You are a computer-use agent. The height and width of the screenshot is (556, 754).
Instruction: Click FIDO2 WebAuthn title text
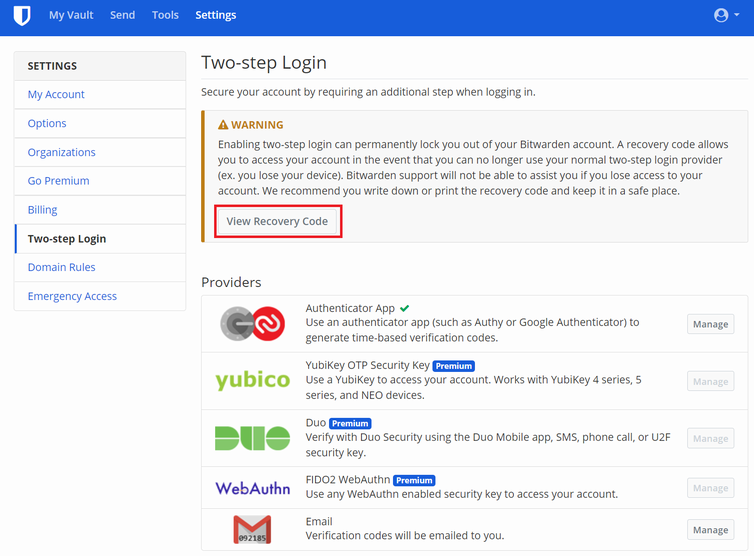[348, 480]
